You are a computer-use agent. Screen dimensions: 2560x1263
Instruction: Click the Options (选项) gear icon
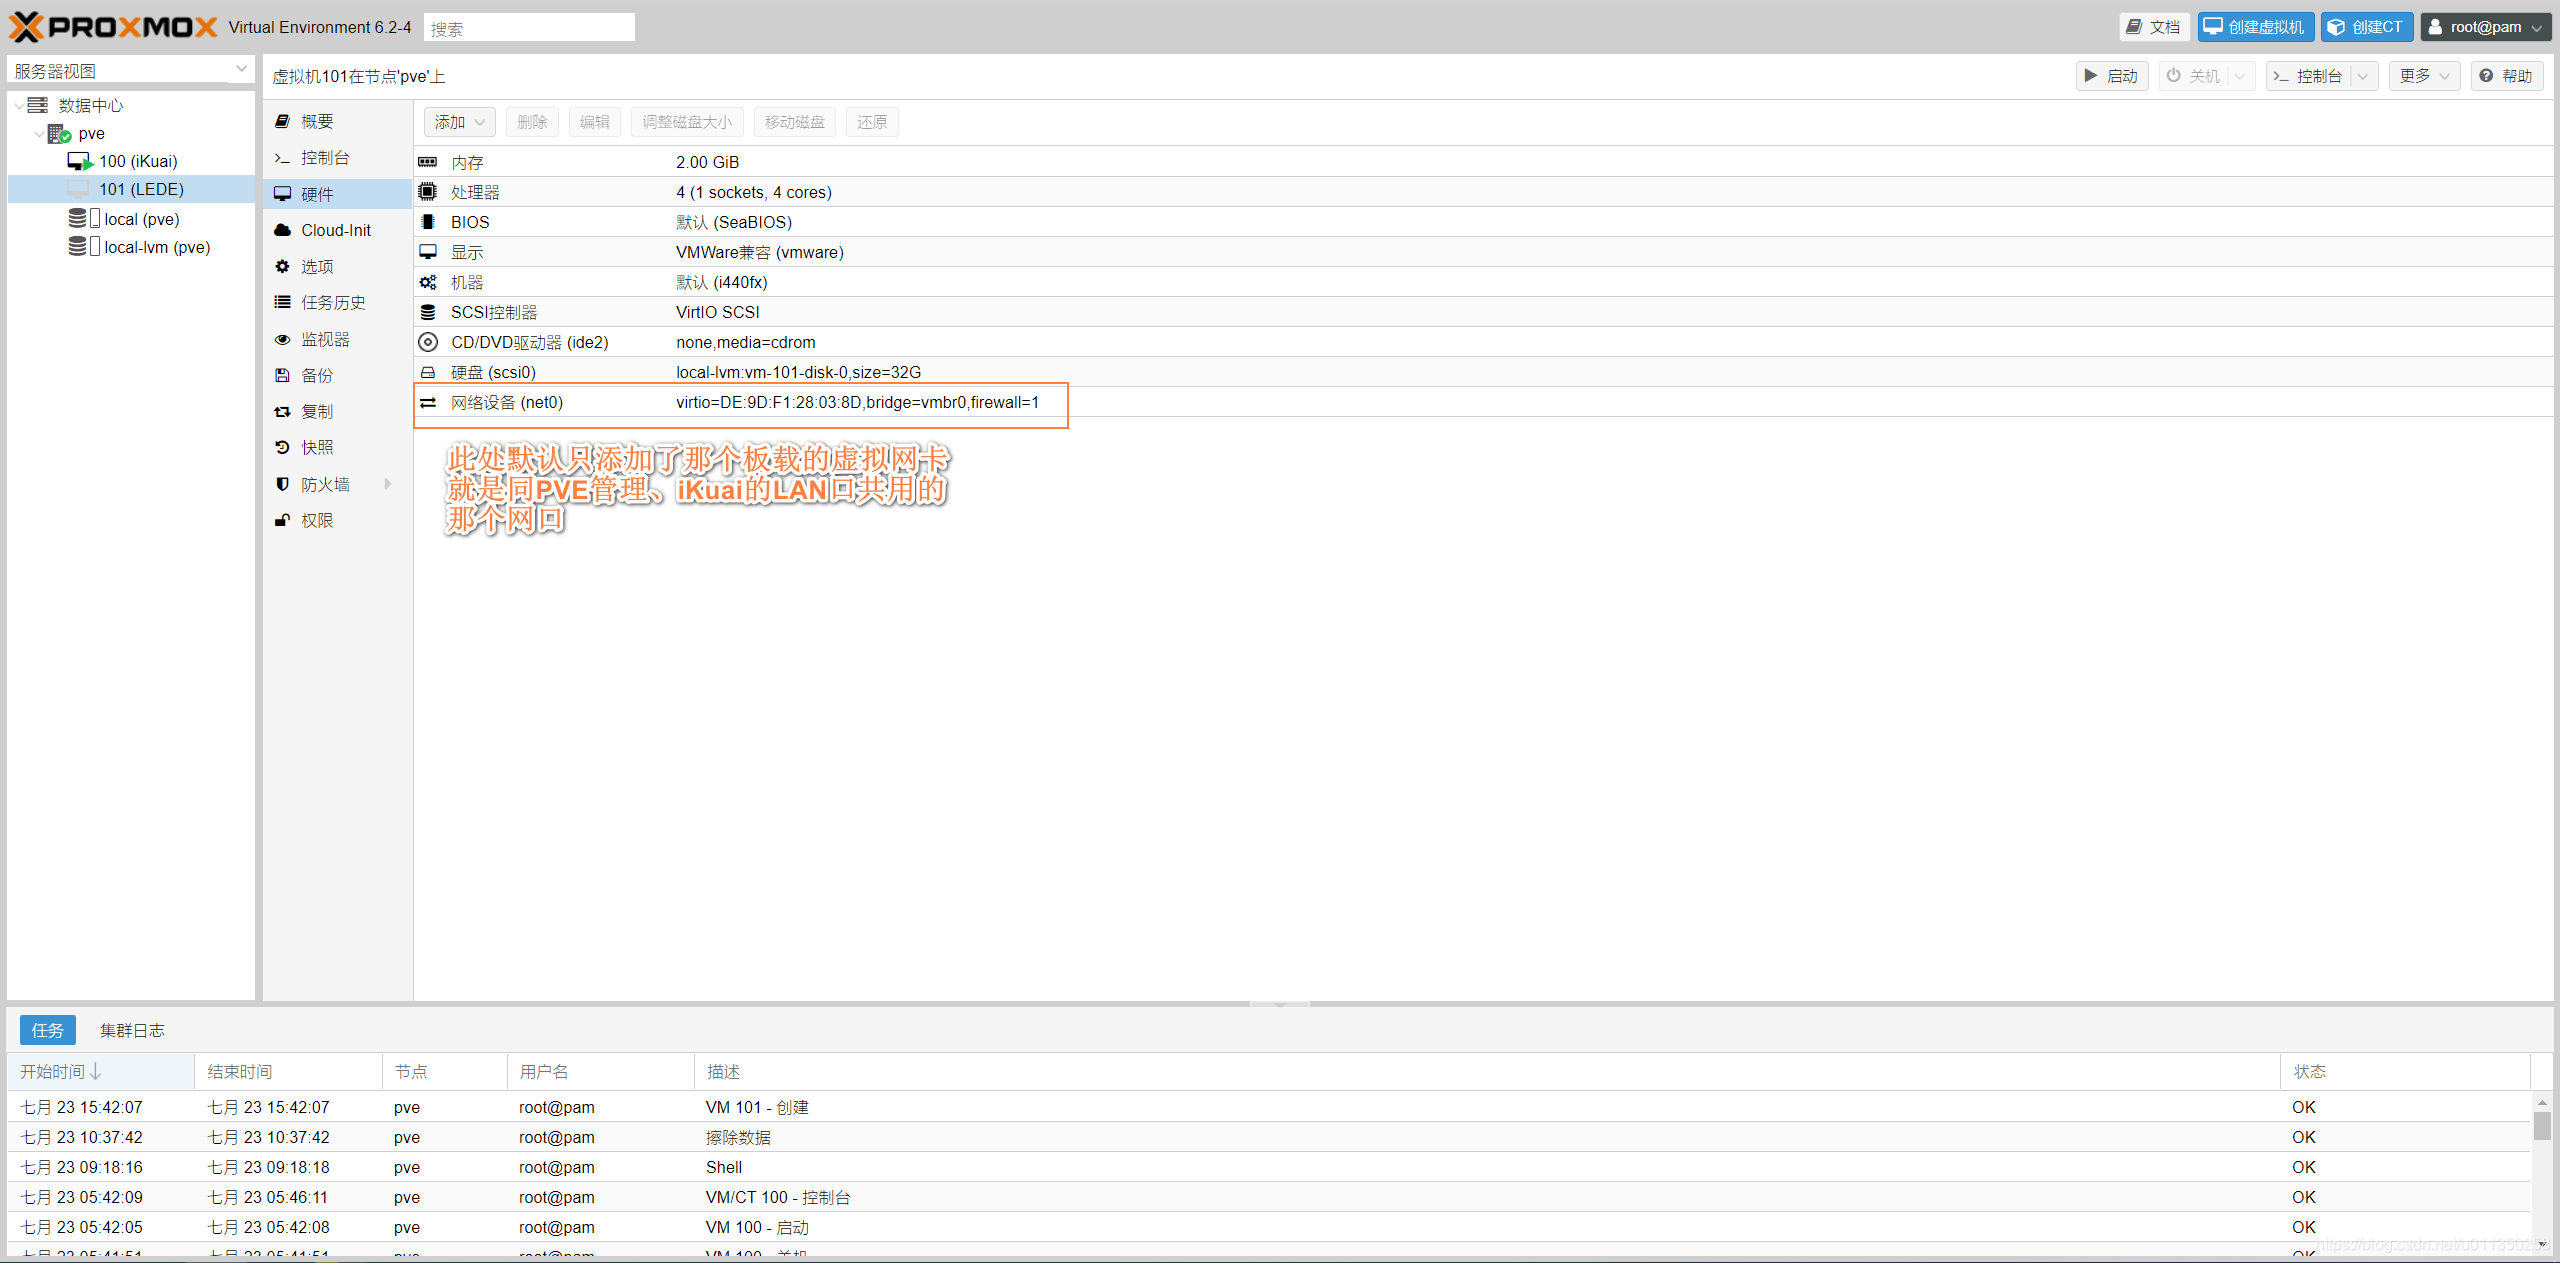point(283,266)
